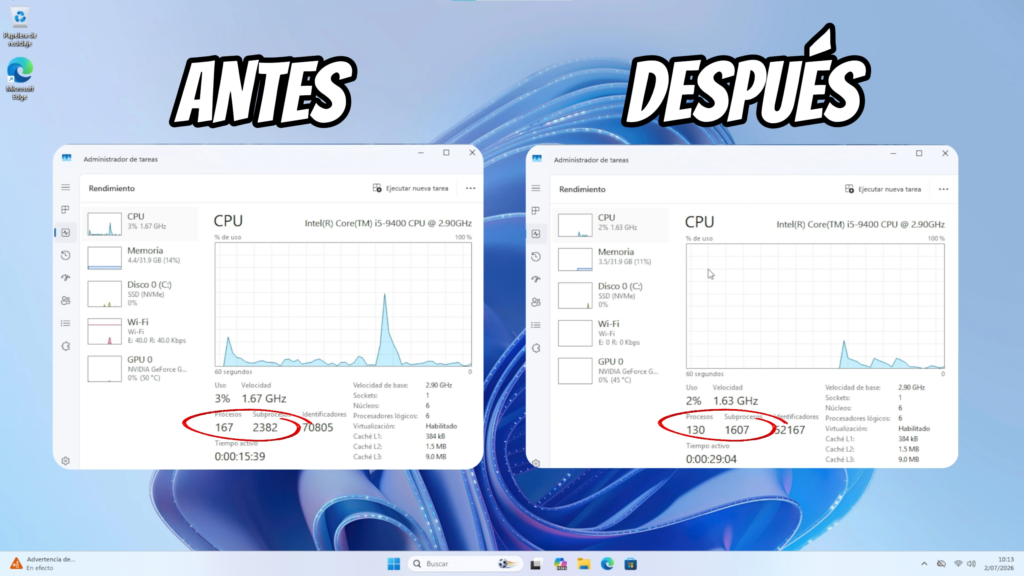
Task: Select Performance icon in left Task Manager sidebar
Action: (65, 232)
